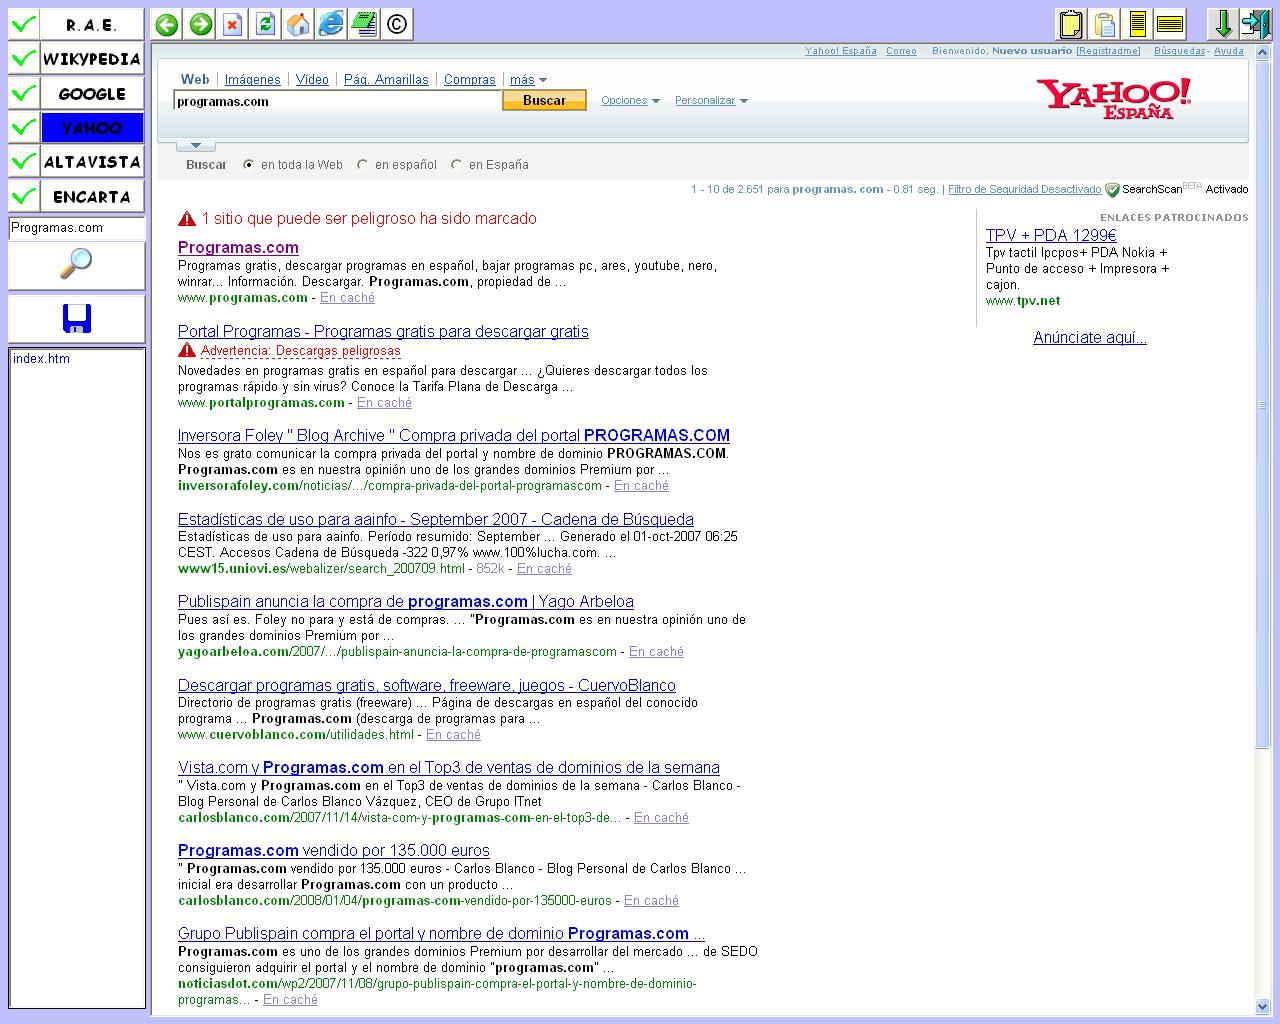Viewport: 1280px width, 1024px height.
Task: Toggle the Encarta green checkmark
Action: coord(24,195)
